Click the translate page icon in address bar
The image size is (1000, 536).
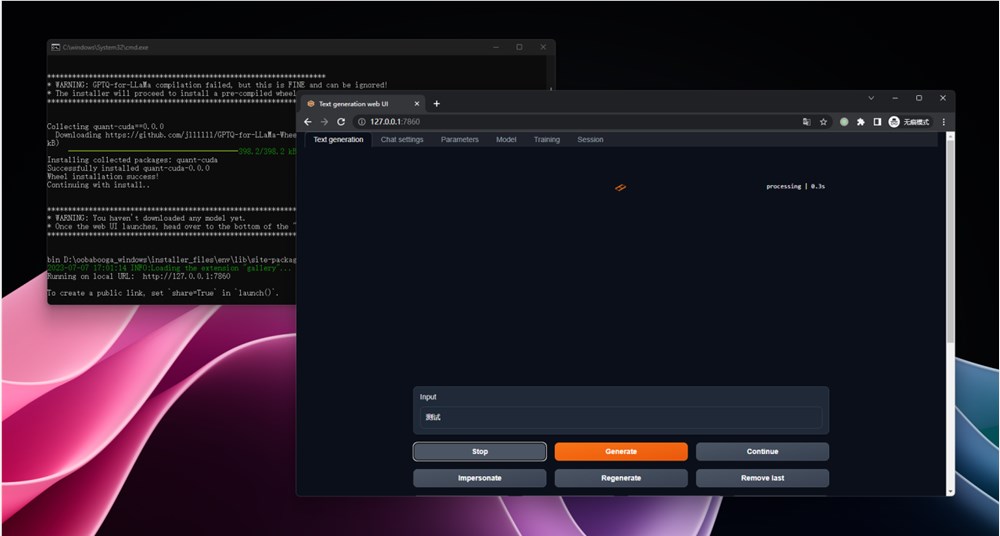click(806, 121)
